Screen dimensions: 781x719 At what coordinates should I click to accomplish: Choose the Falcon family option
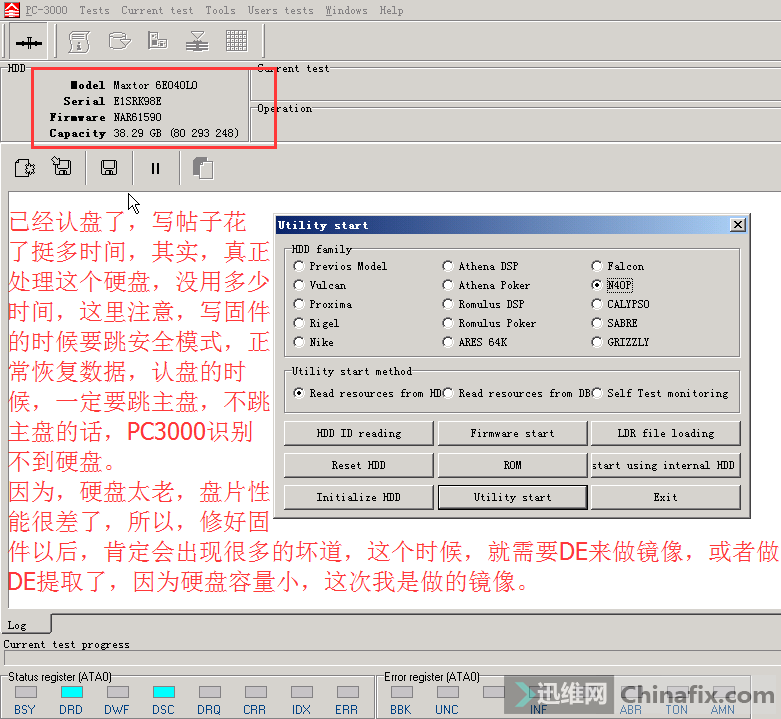click(618, 266)
